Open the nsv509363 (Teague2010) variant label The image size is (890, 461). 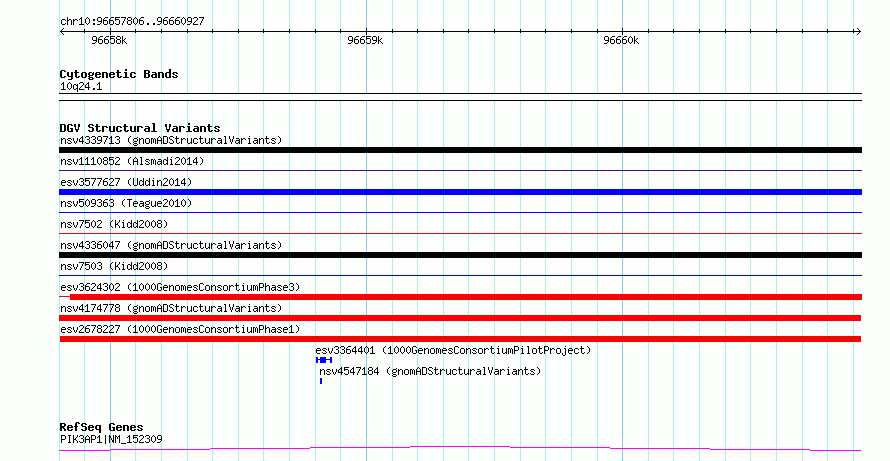click(x=126, y=203)
